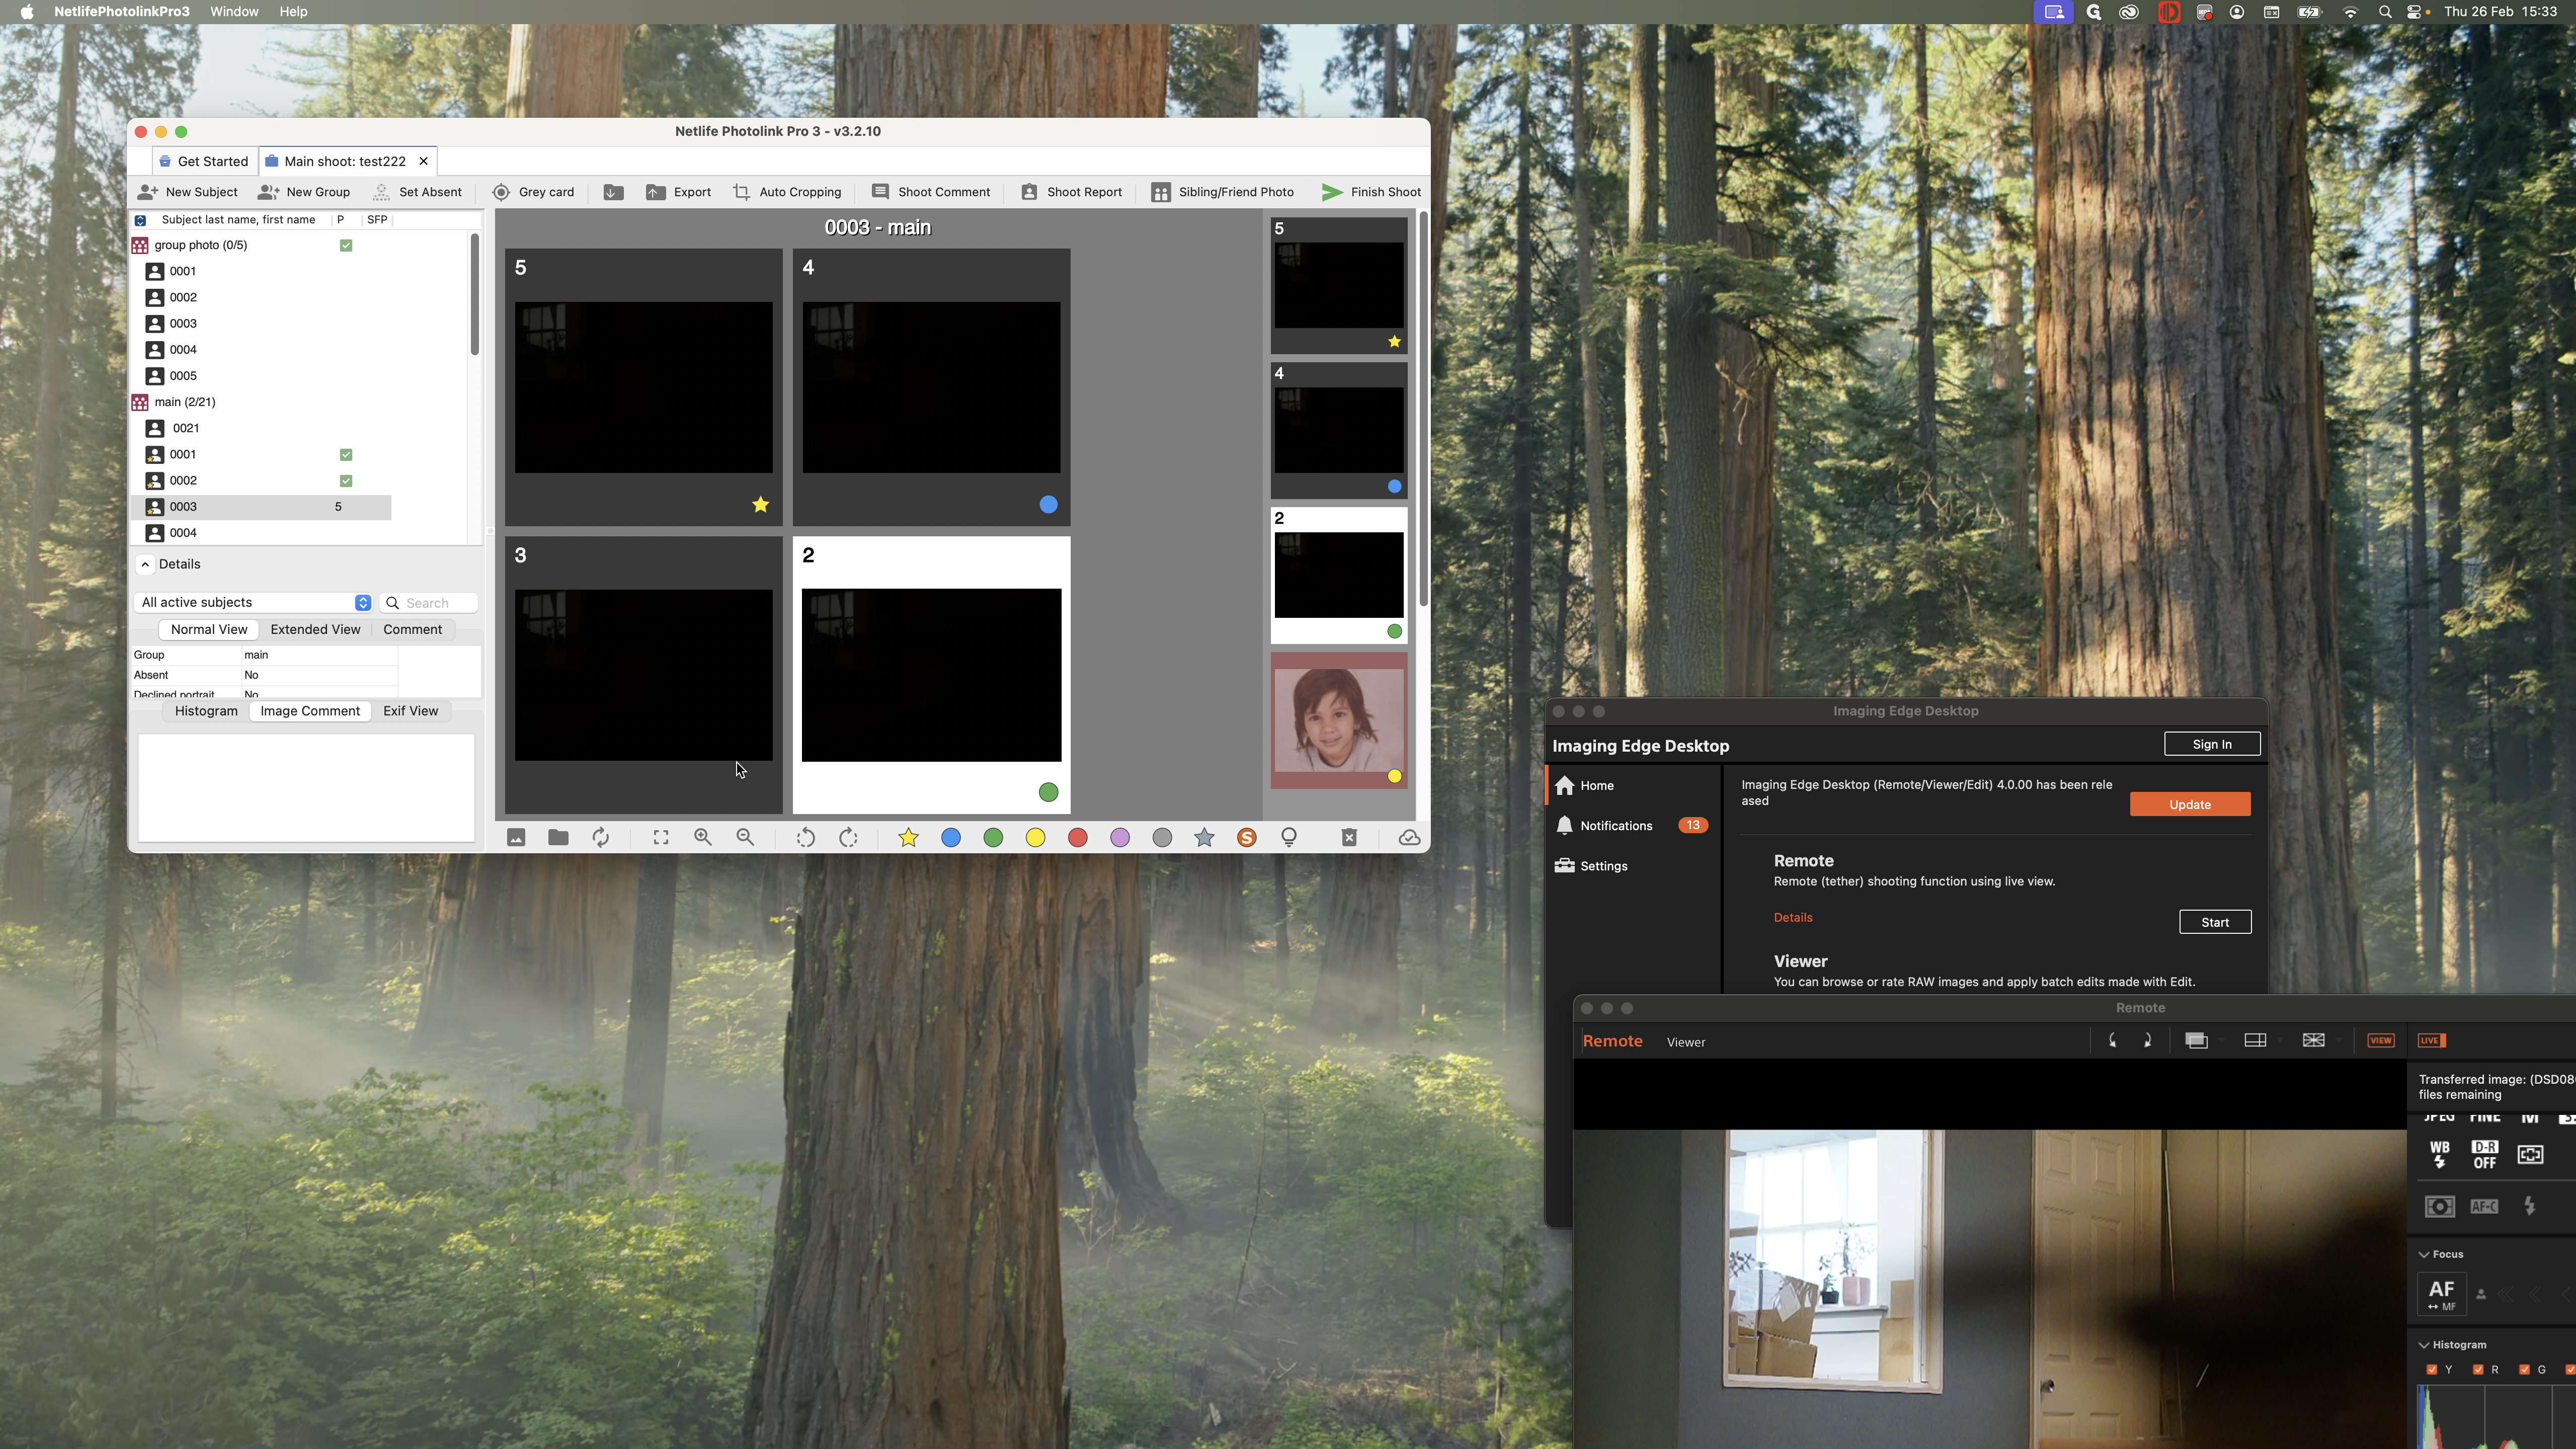
Task: Click the cloud sync status icon
Action: 1409,838
